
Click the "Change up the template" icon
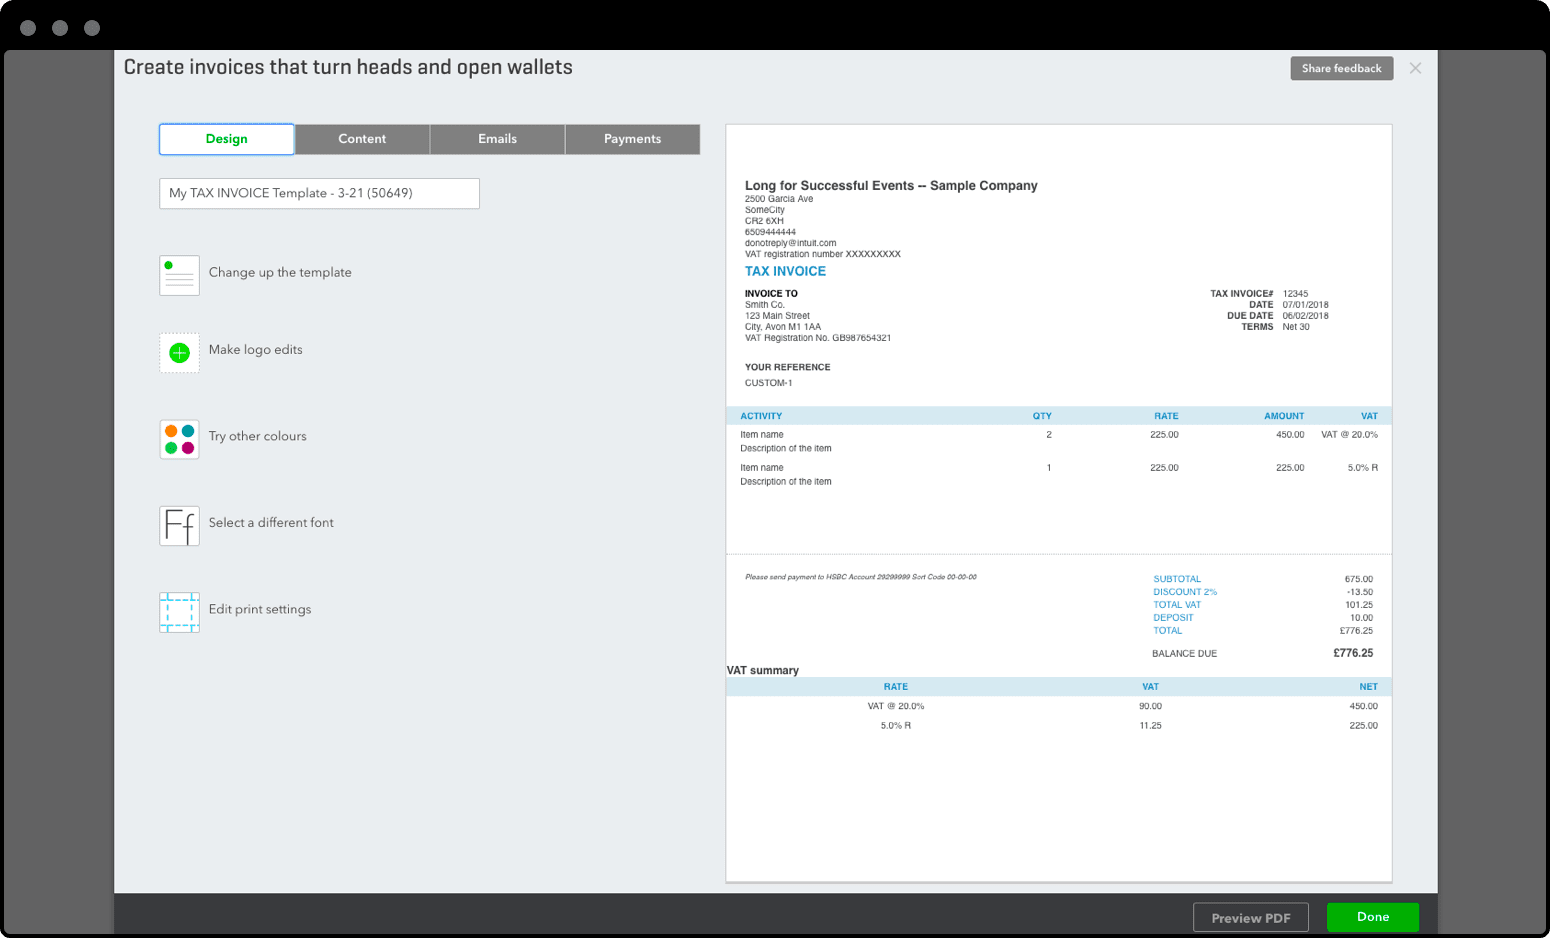[x=179, y=275]
